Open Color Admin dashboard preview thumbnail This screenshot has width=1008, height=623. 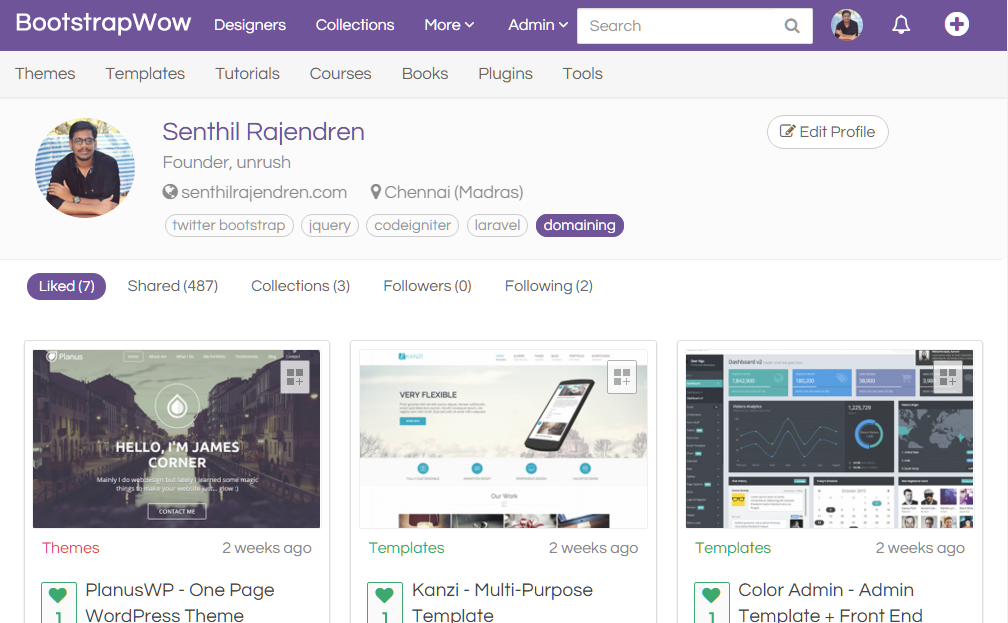[829, 439]
